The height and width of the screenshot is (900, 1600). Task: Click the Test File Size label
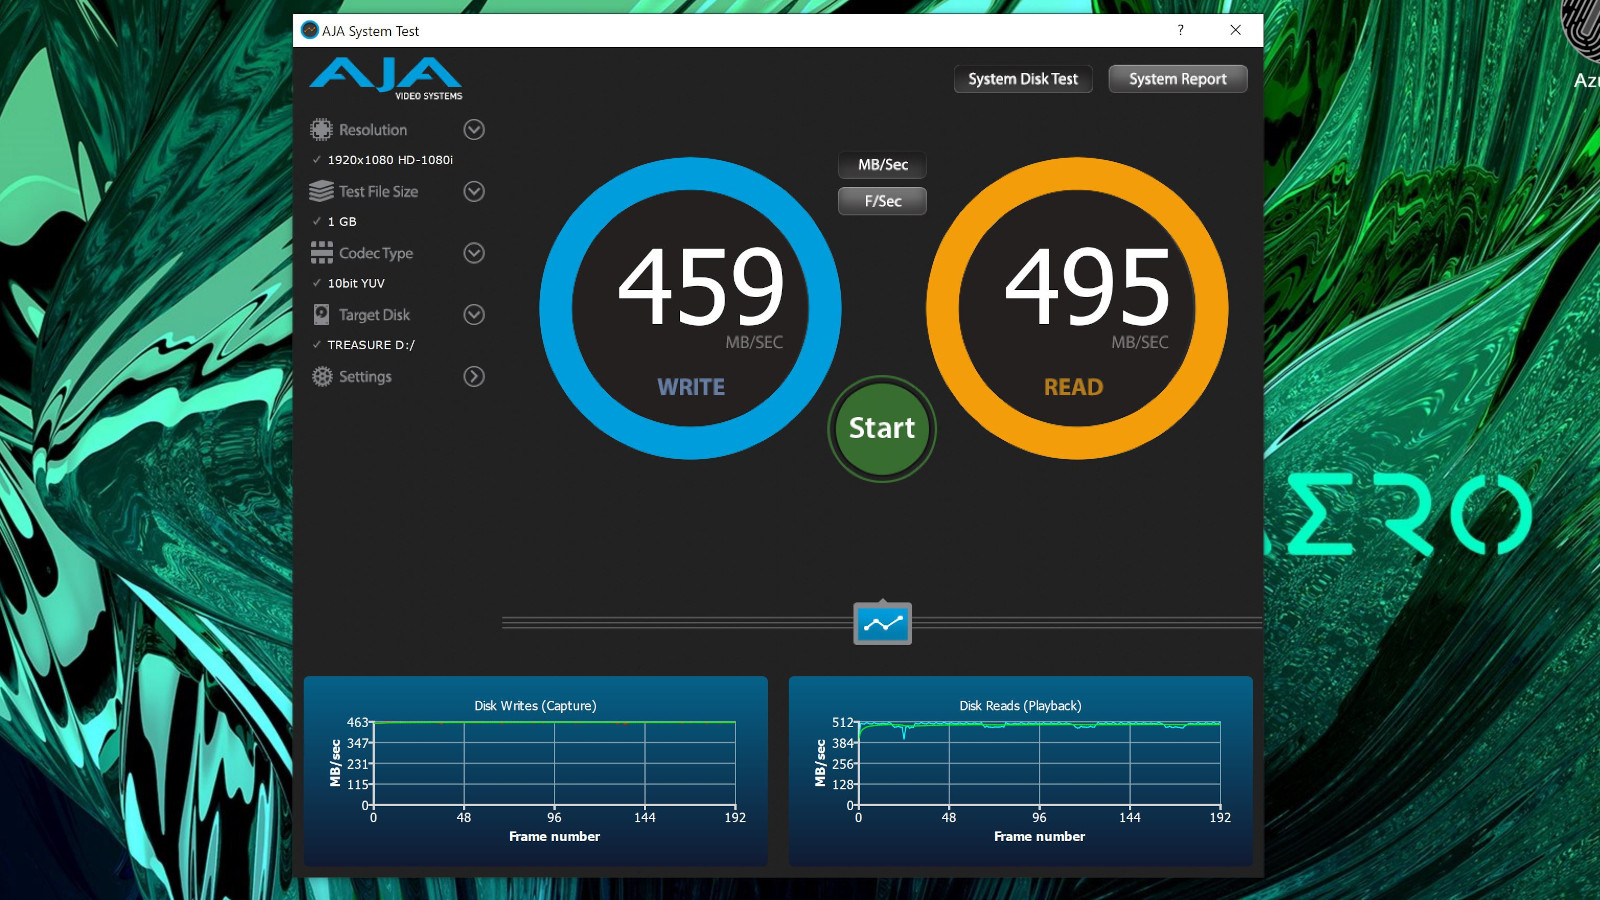(378, 191)
